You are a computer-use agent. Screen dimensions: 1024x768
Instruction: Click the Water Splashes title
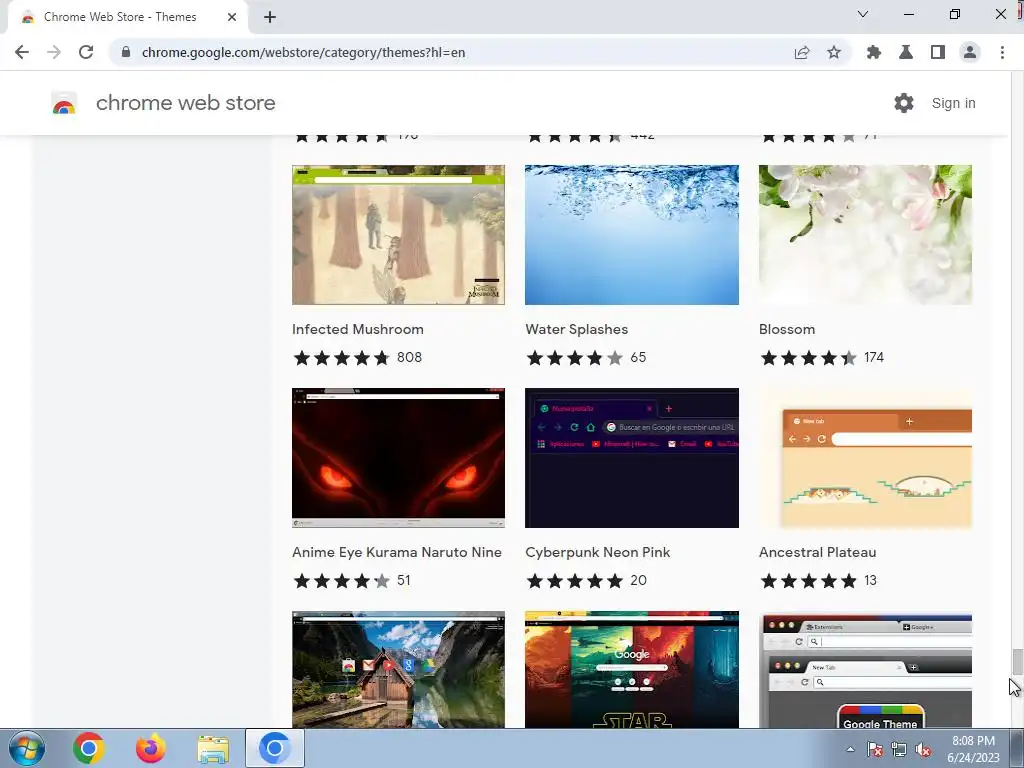coord(577,329)
